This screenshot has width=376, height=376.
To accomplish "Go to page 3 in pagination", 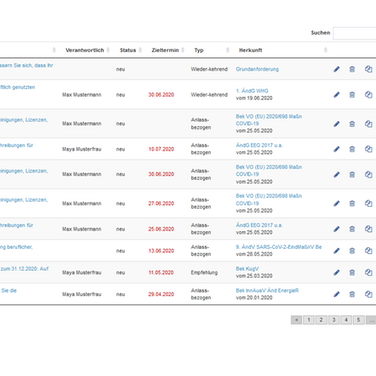I will click(x=334, y=320).
